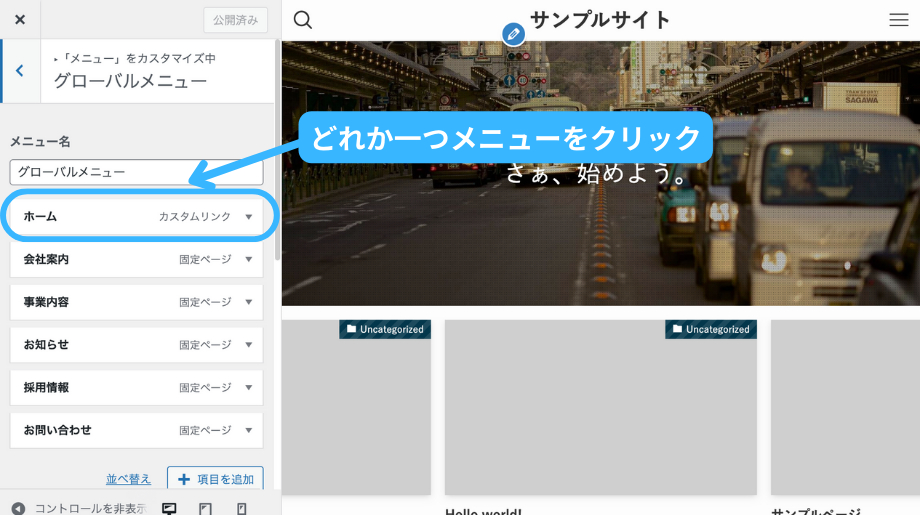Click the メニュー名 text input field

click(136, 172)
